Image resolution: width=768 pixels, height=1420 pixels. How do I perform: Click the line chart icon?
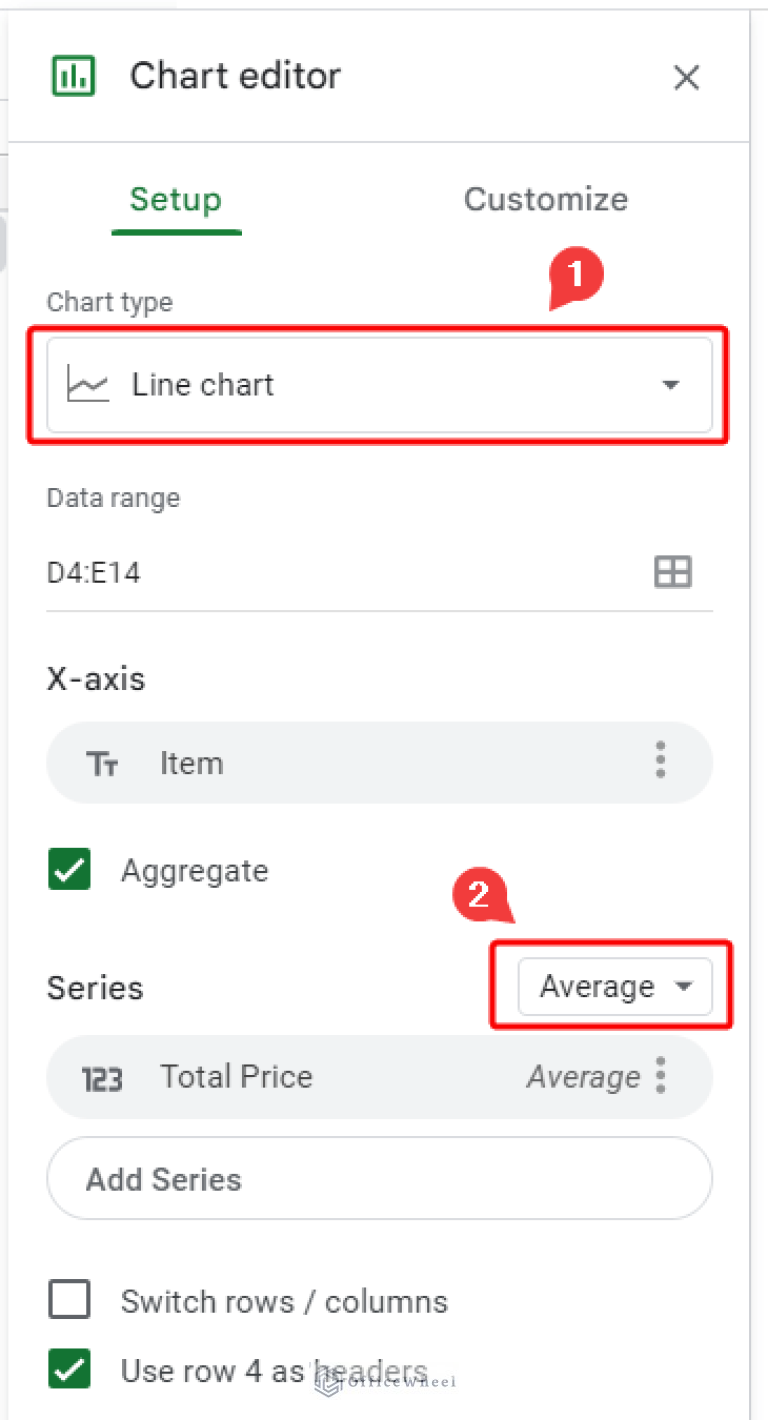point(88,385)
